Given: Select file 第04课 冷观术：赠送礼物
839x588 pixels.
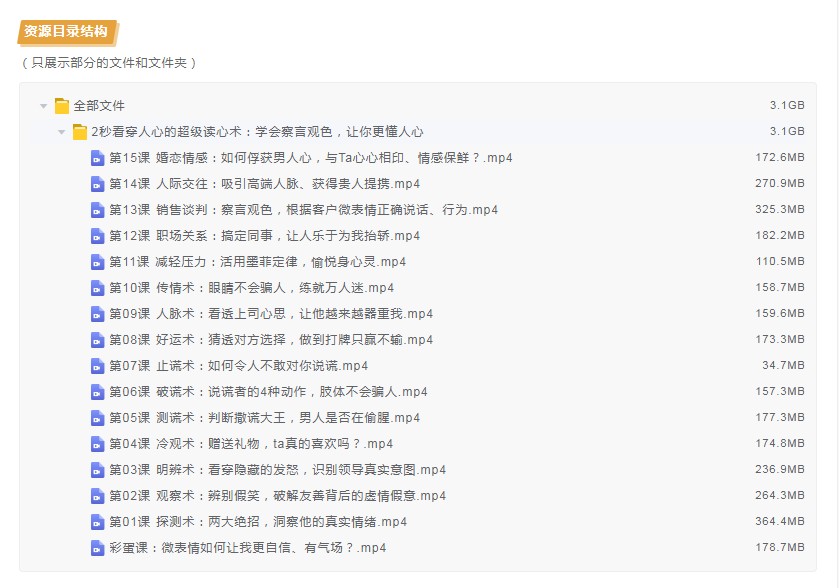Looking at the screenshot, I should [x=251, y=444].
